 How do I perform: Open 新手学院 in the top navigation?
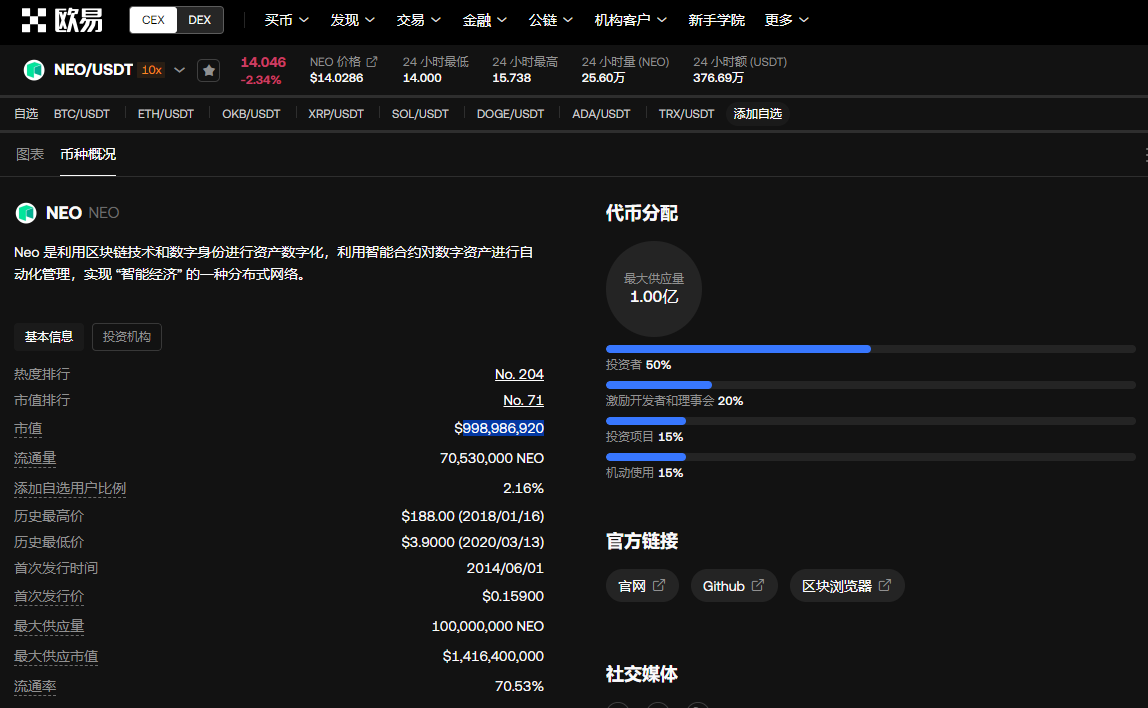tap(716, 21)
